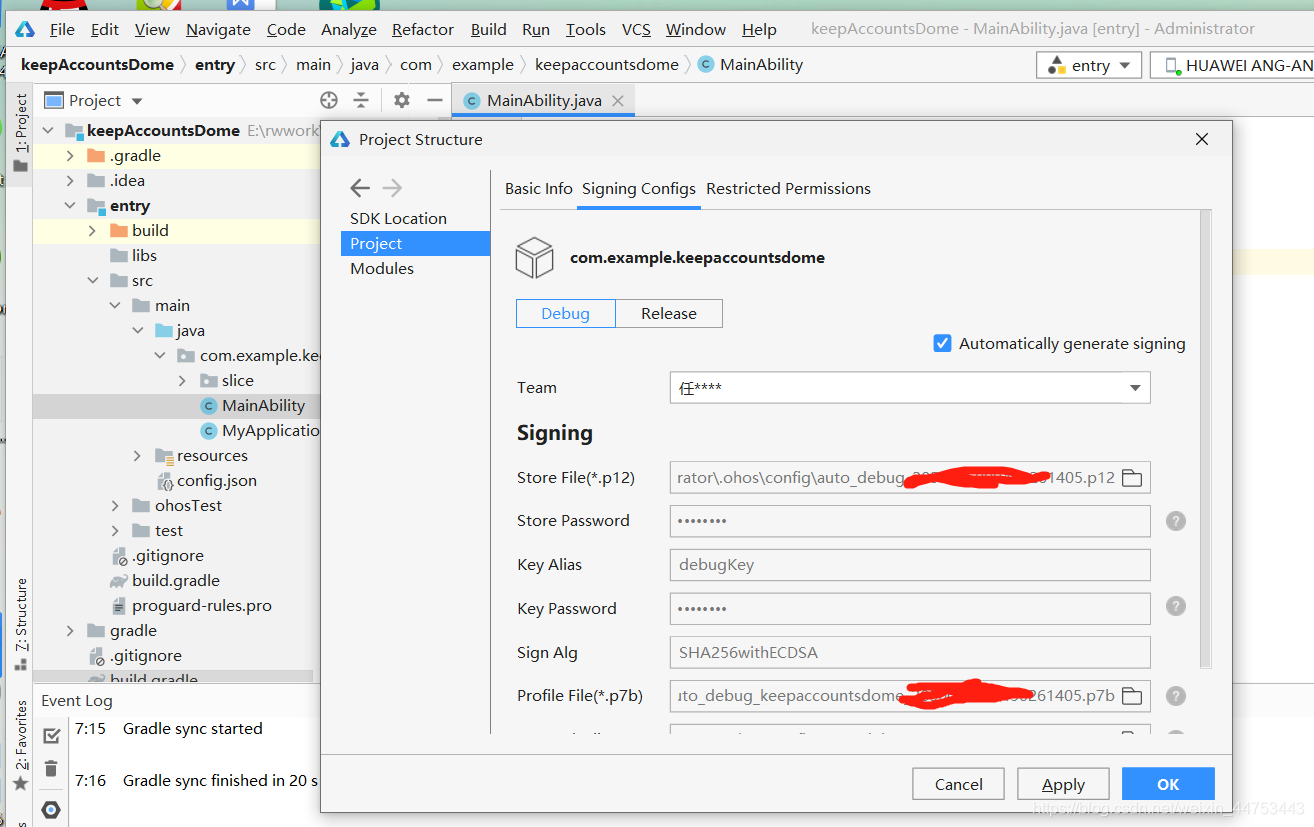Click the Key Alias field
The image size is (1314, 827).
pyautogui.click(x=910, y=565)
